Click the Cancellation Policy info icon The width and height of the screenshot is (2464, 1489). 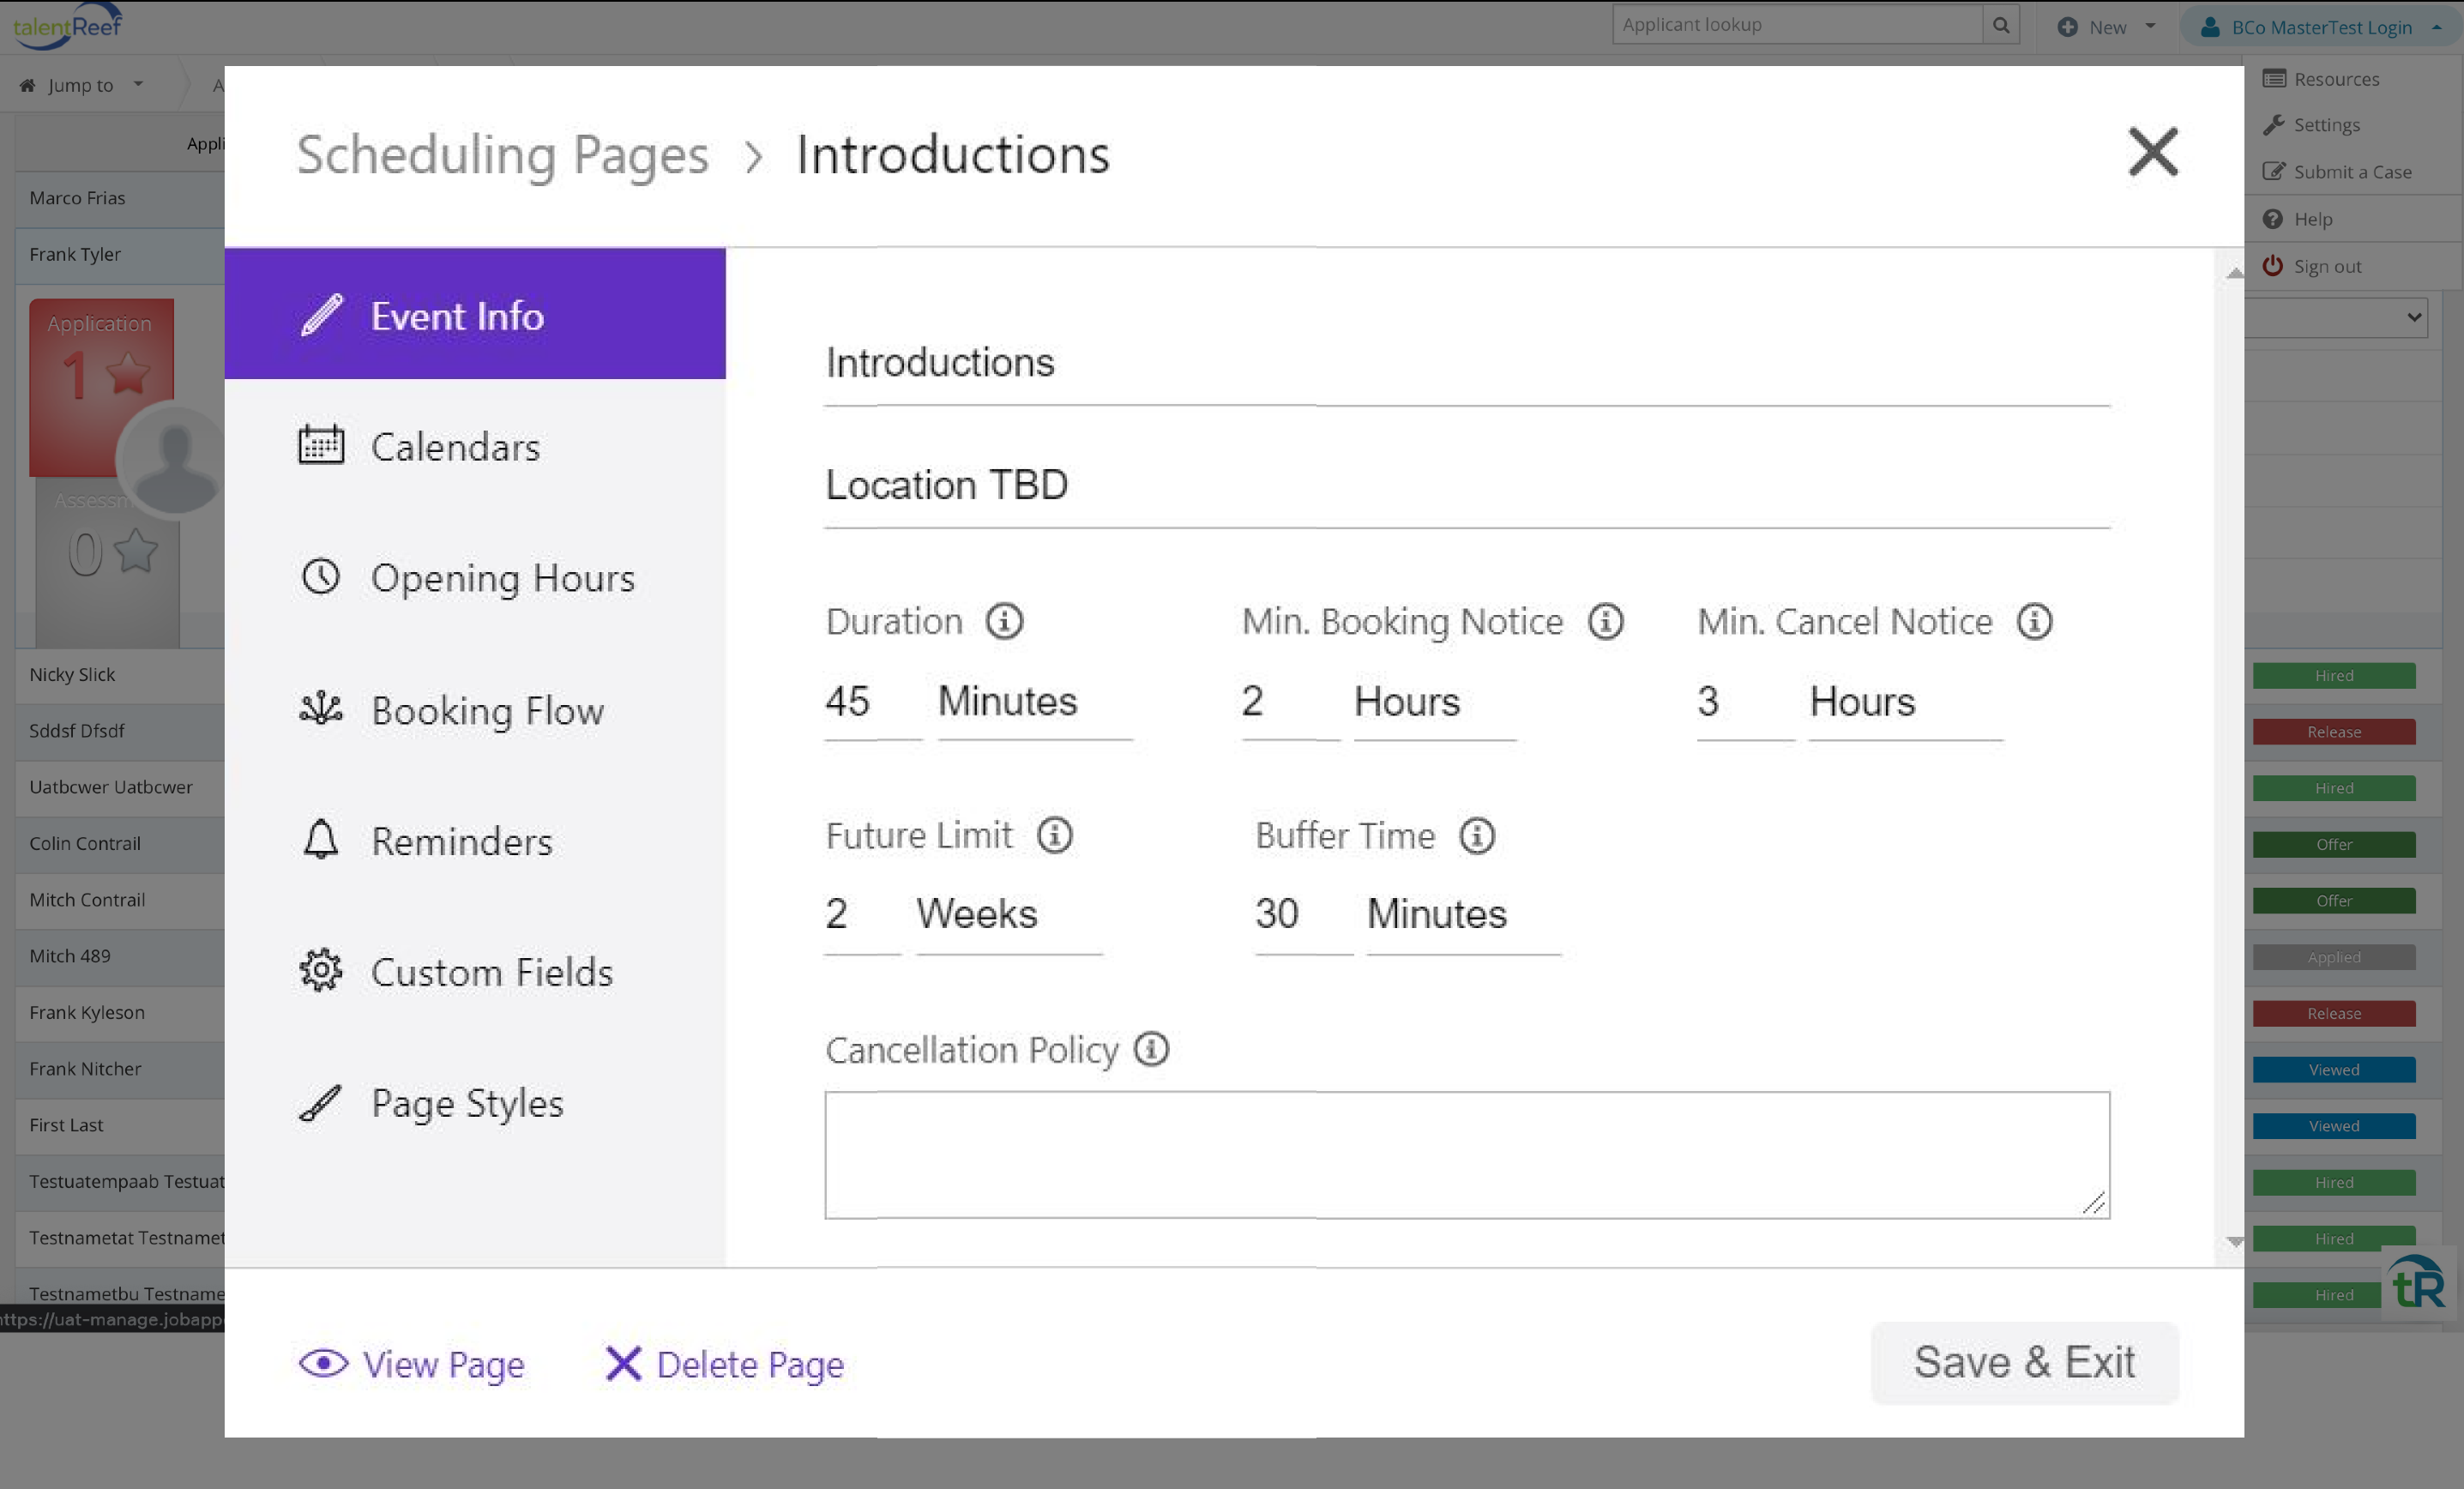[1152, 1050]
